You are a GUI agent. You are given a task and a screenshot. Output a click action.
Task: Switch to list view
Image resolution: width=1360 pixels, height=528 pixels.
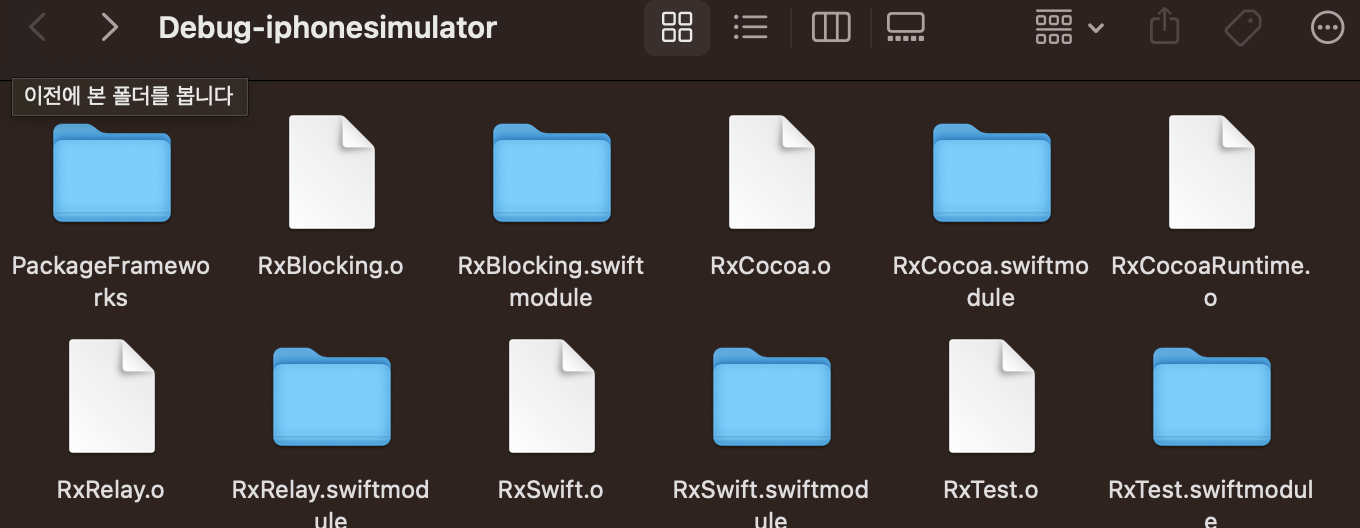click(x=750, y=28)
